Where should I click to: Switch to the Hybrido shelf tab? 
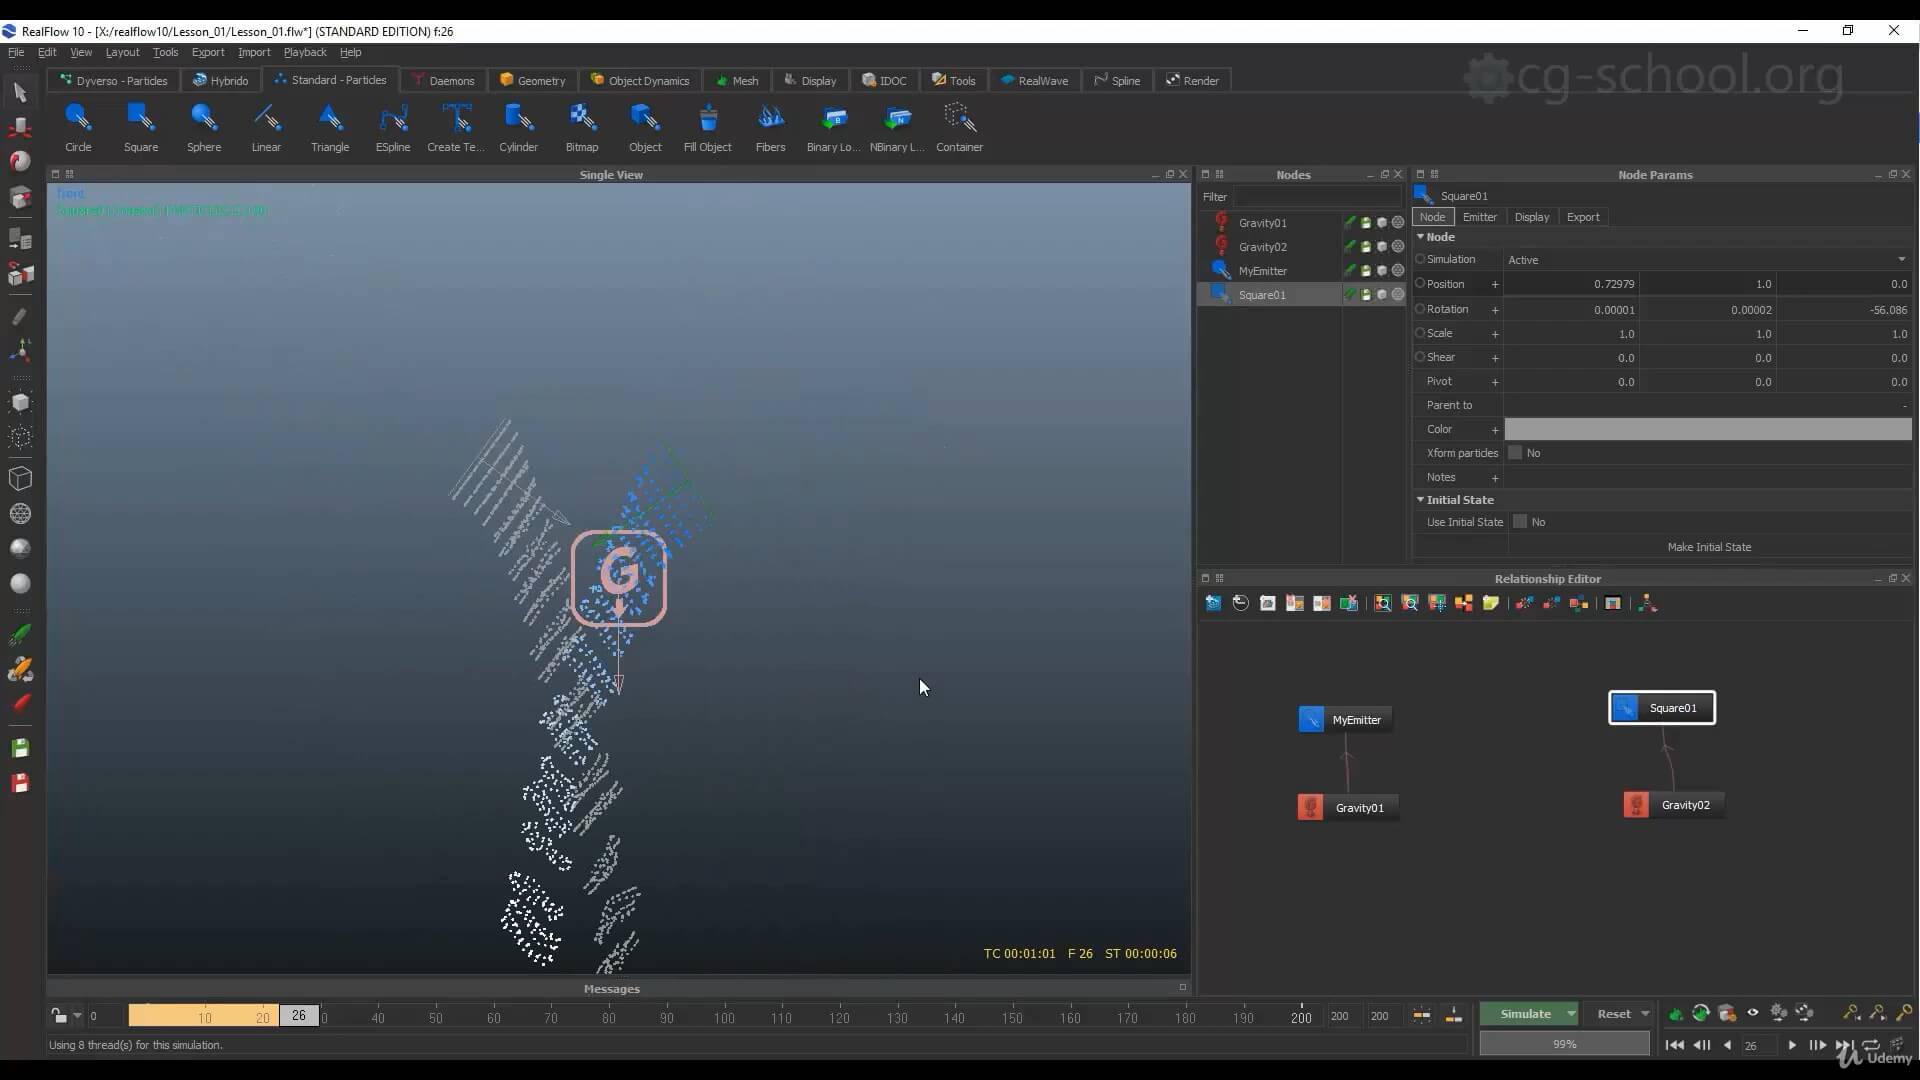(x=220, y=80)
